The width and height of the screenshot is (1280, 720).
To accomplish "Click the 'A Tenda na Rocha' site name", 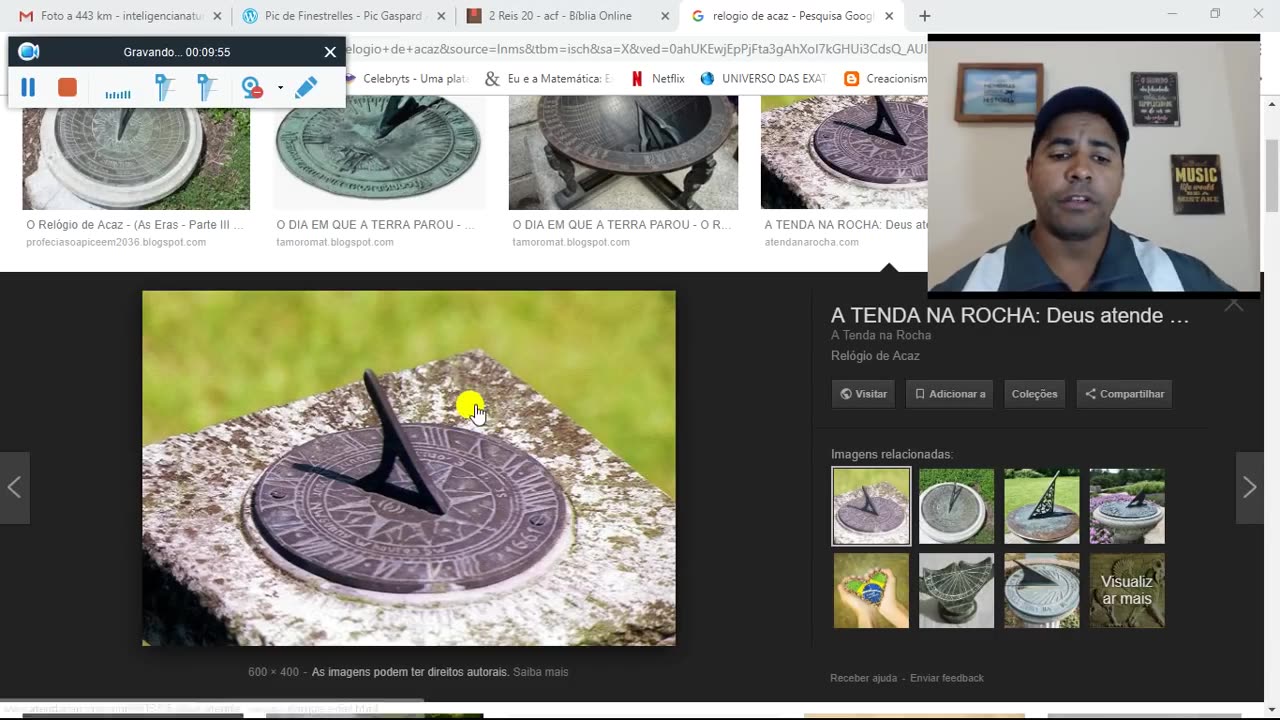I will tap(881, 335).
